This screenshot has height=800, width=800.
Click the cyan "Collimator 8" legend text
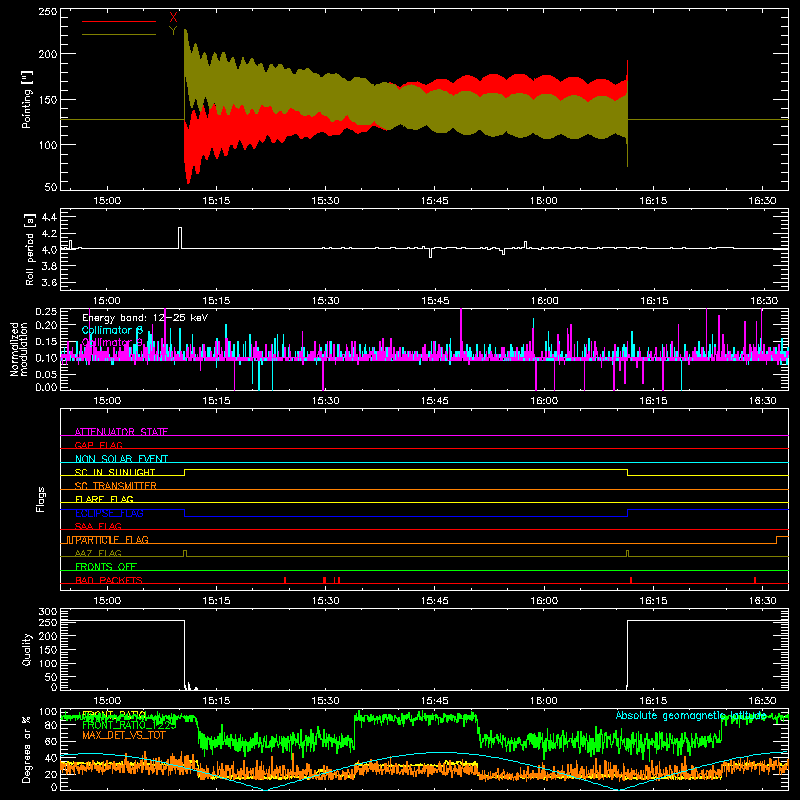tap(112, 331)
